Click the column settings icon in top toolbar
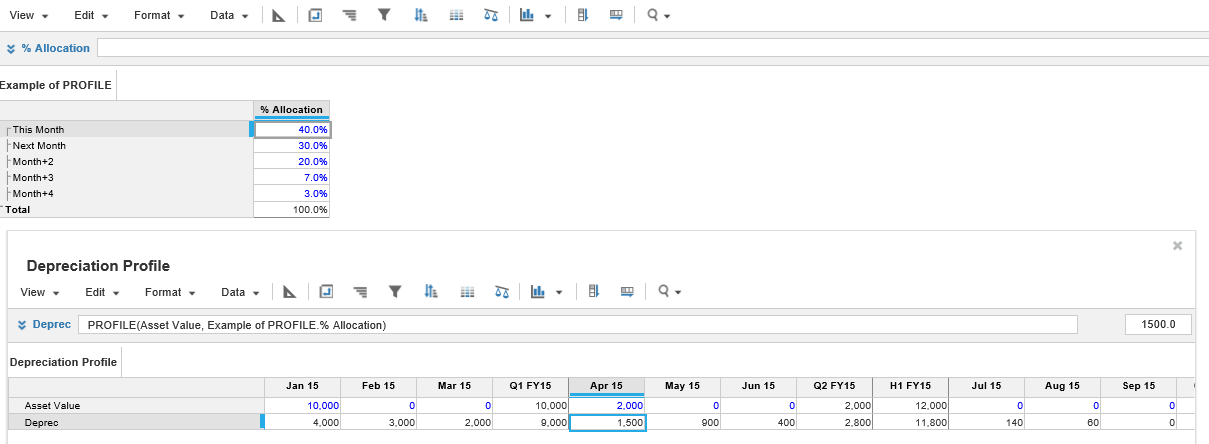Screen dimensions: 1209x444 [581, 16]
